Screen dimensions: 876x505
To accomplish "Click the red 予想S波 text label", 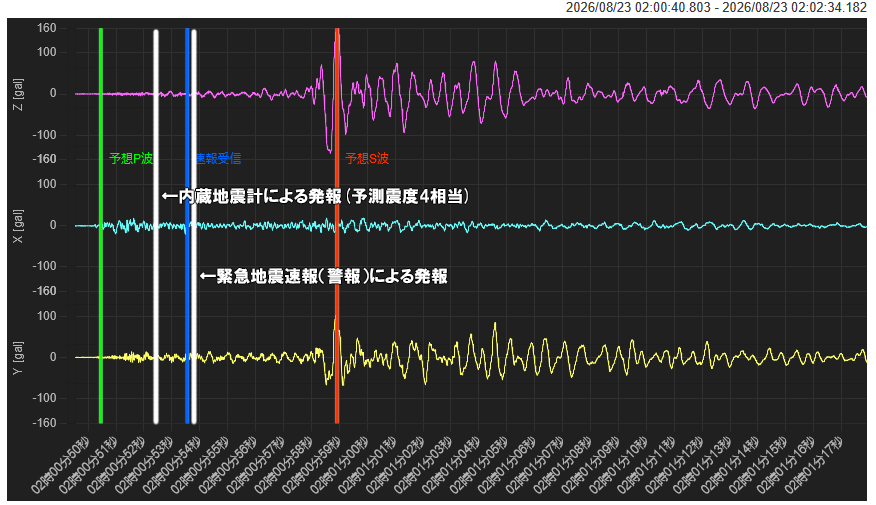I will click(367, 159).
